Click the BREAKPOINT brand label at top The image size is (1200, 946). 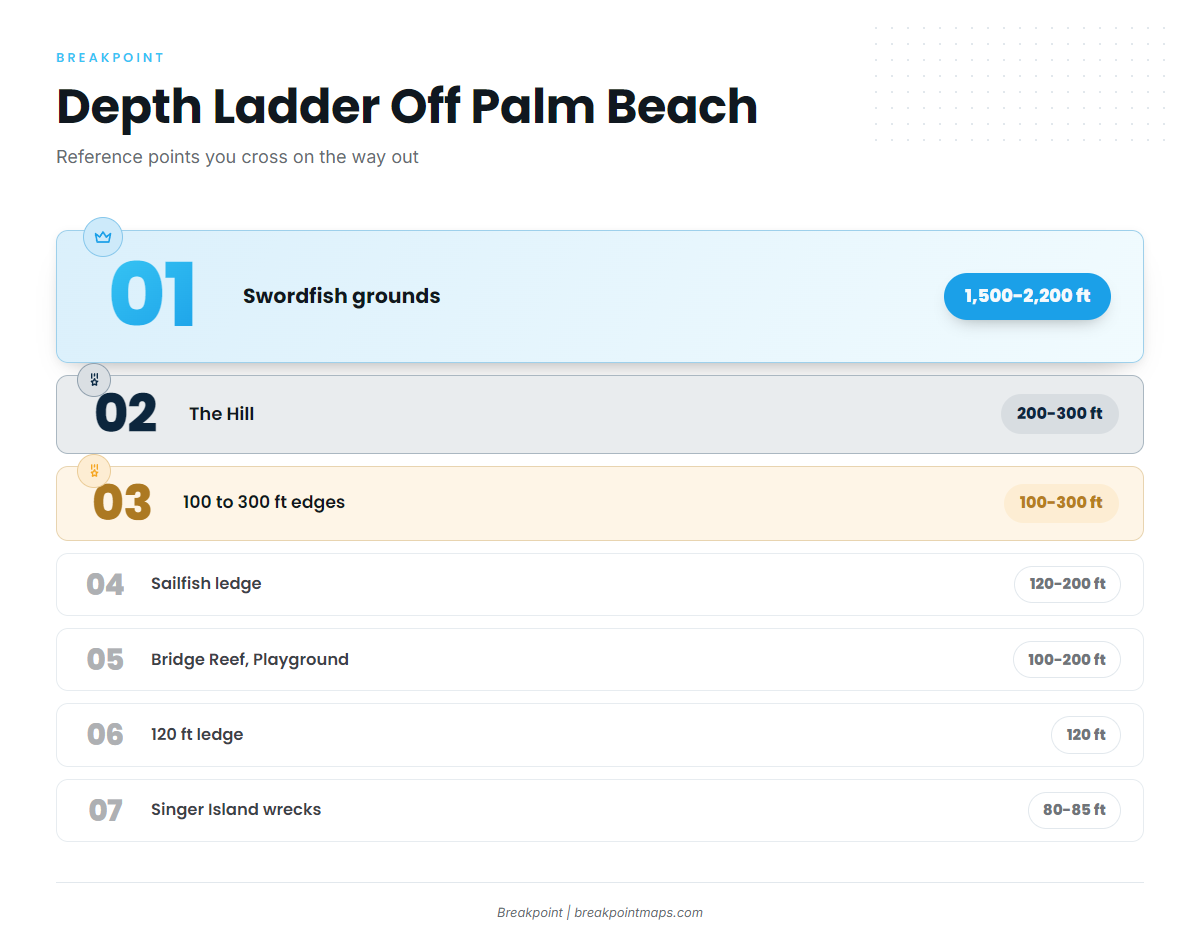pos(110,58)
